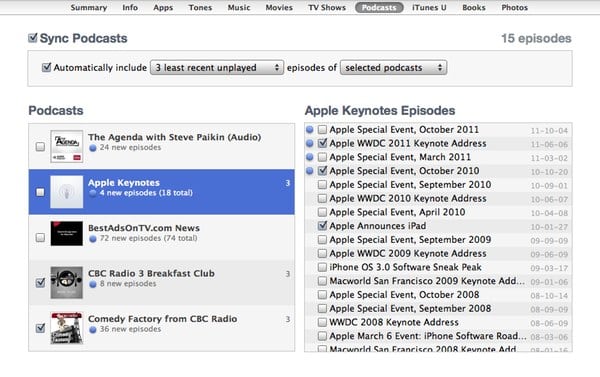Uncheck Apple WWDC 2011 Keynote Address checkbox
The image size is (600, 377).
coord(322,143)
